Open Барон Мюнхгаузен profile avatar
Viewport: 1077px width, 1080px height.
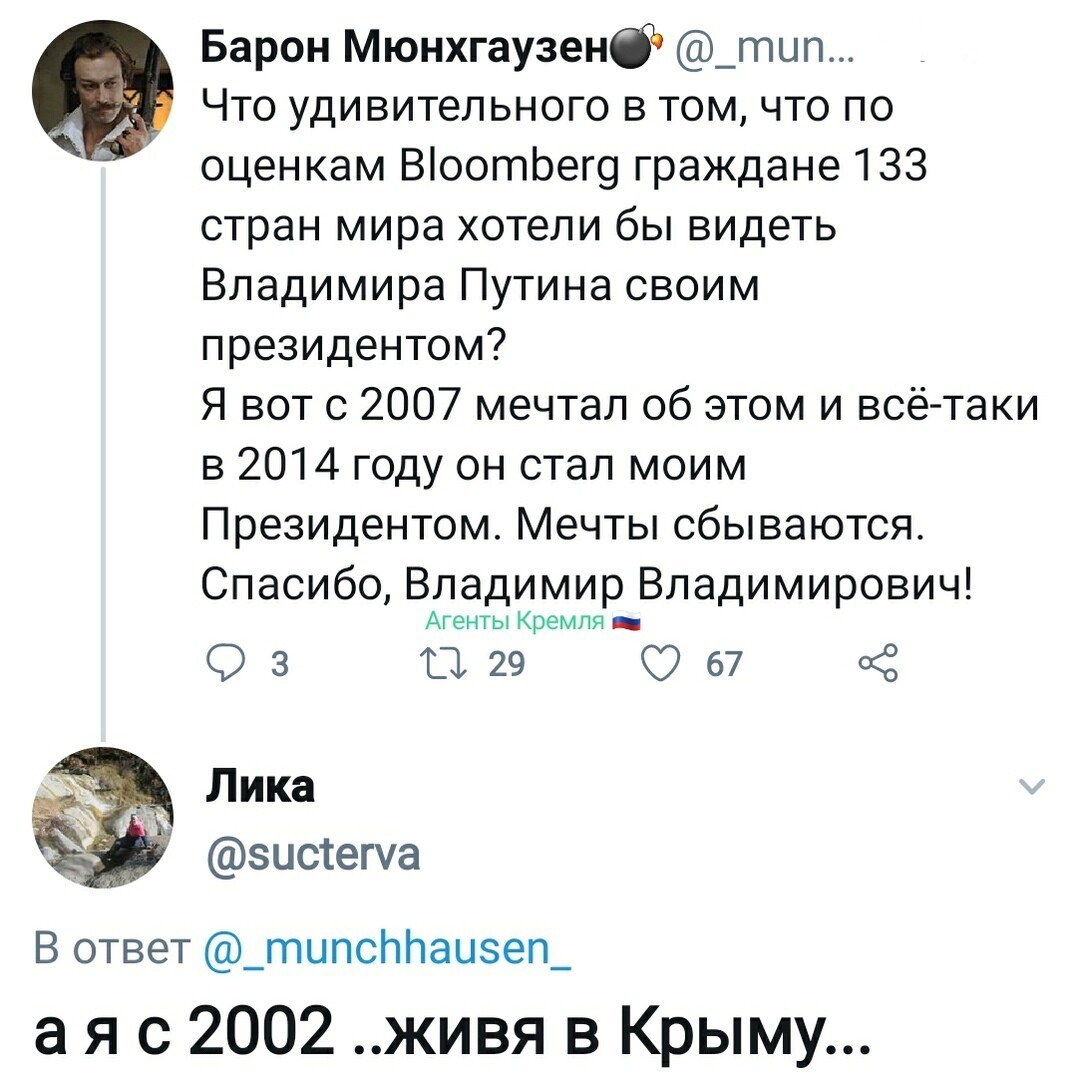[103, 90]
